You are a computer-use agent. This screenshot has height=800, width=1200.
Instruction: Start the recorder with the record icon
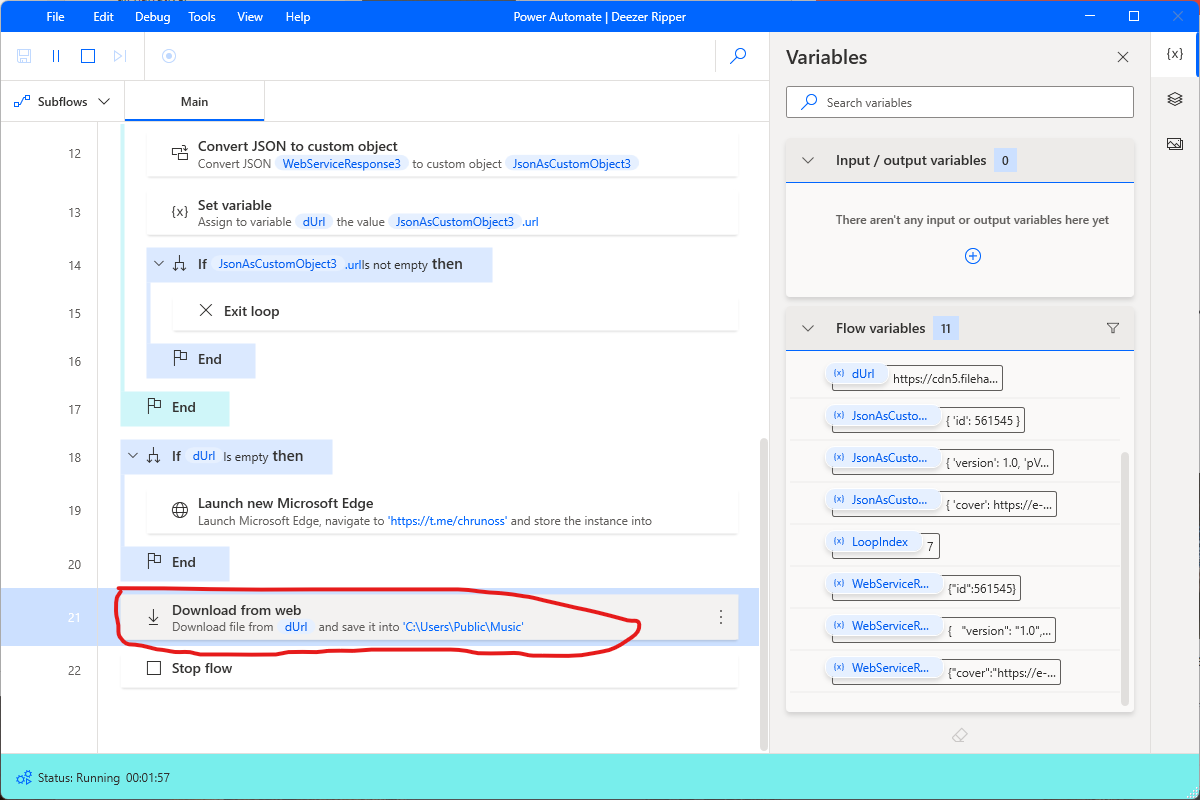coord(168,57)
